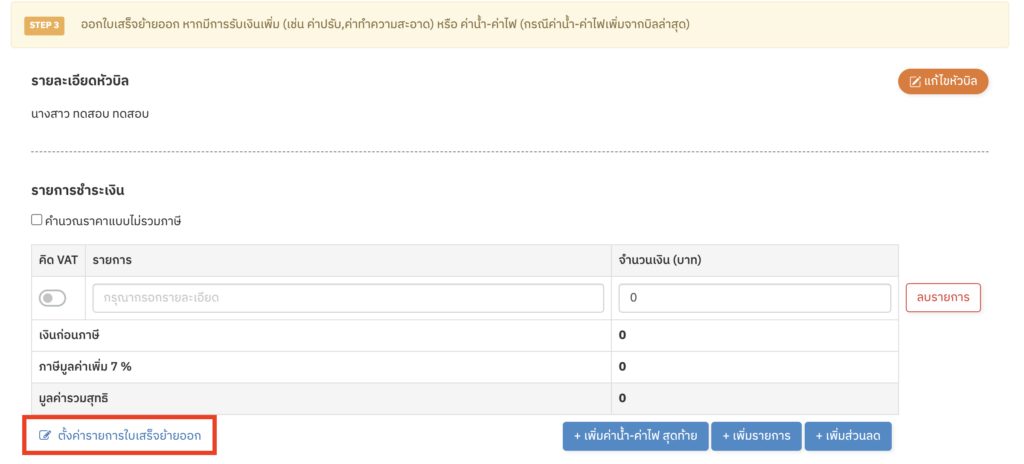Click the edit icon beside ตั้งค่ารายการใบเสร็จย้ายออก
The width and height of the screenshot is (1024, 464).
pos(45,436)
